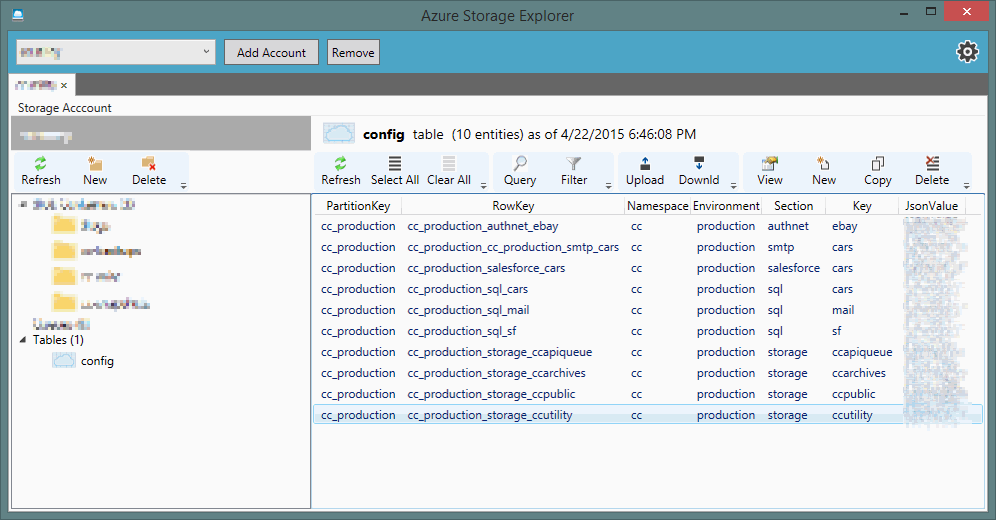
Task: Select row cc_production_sql_sf
Action: 648,331
